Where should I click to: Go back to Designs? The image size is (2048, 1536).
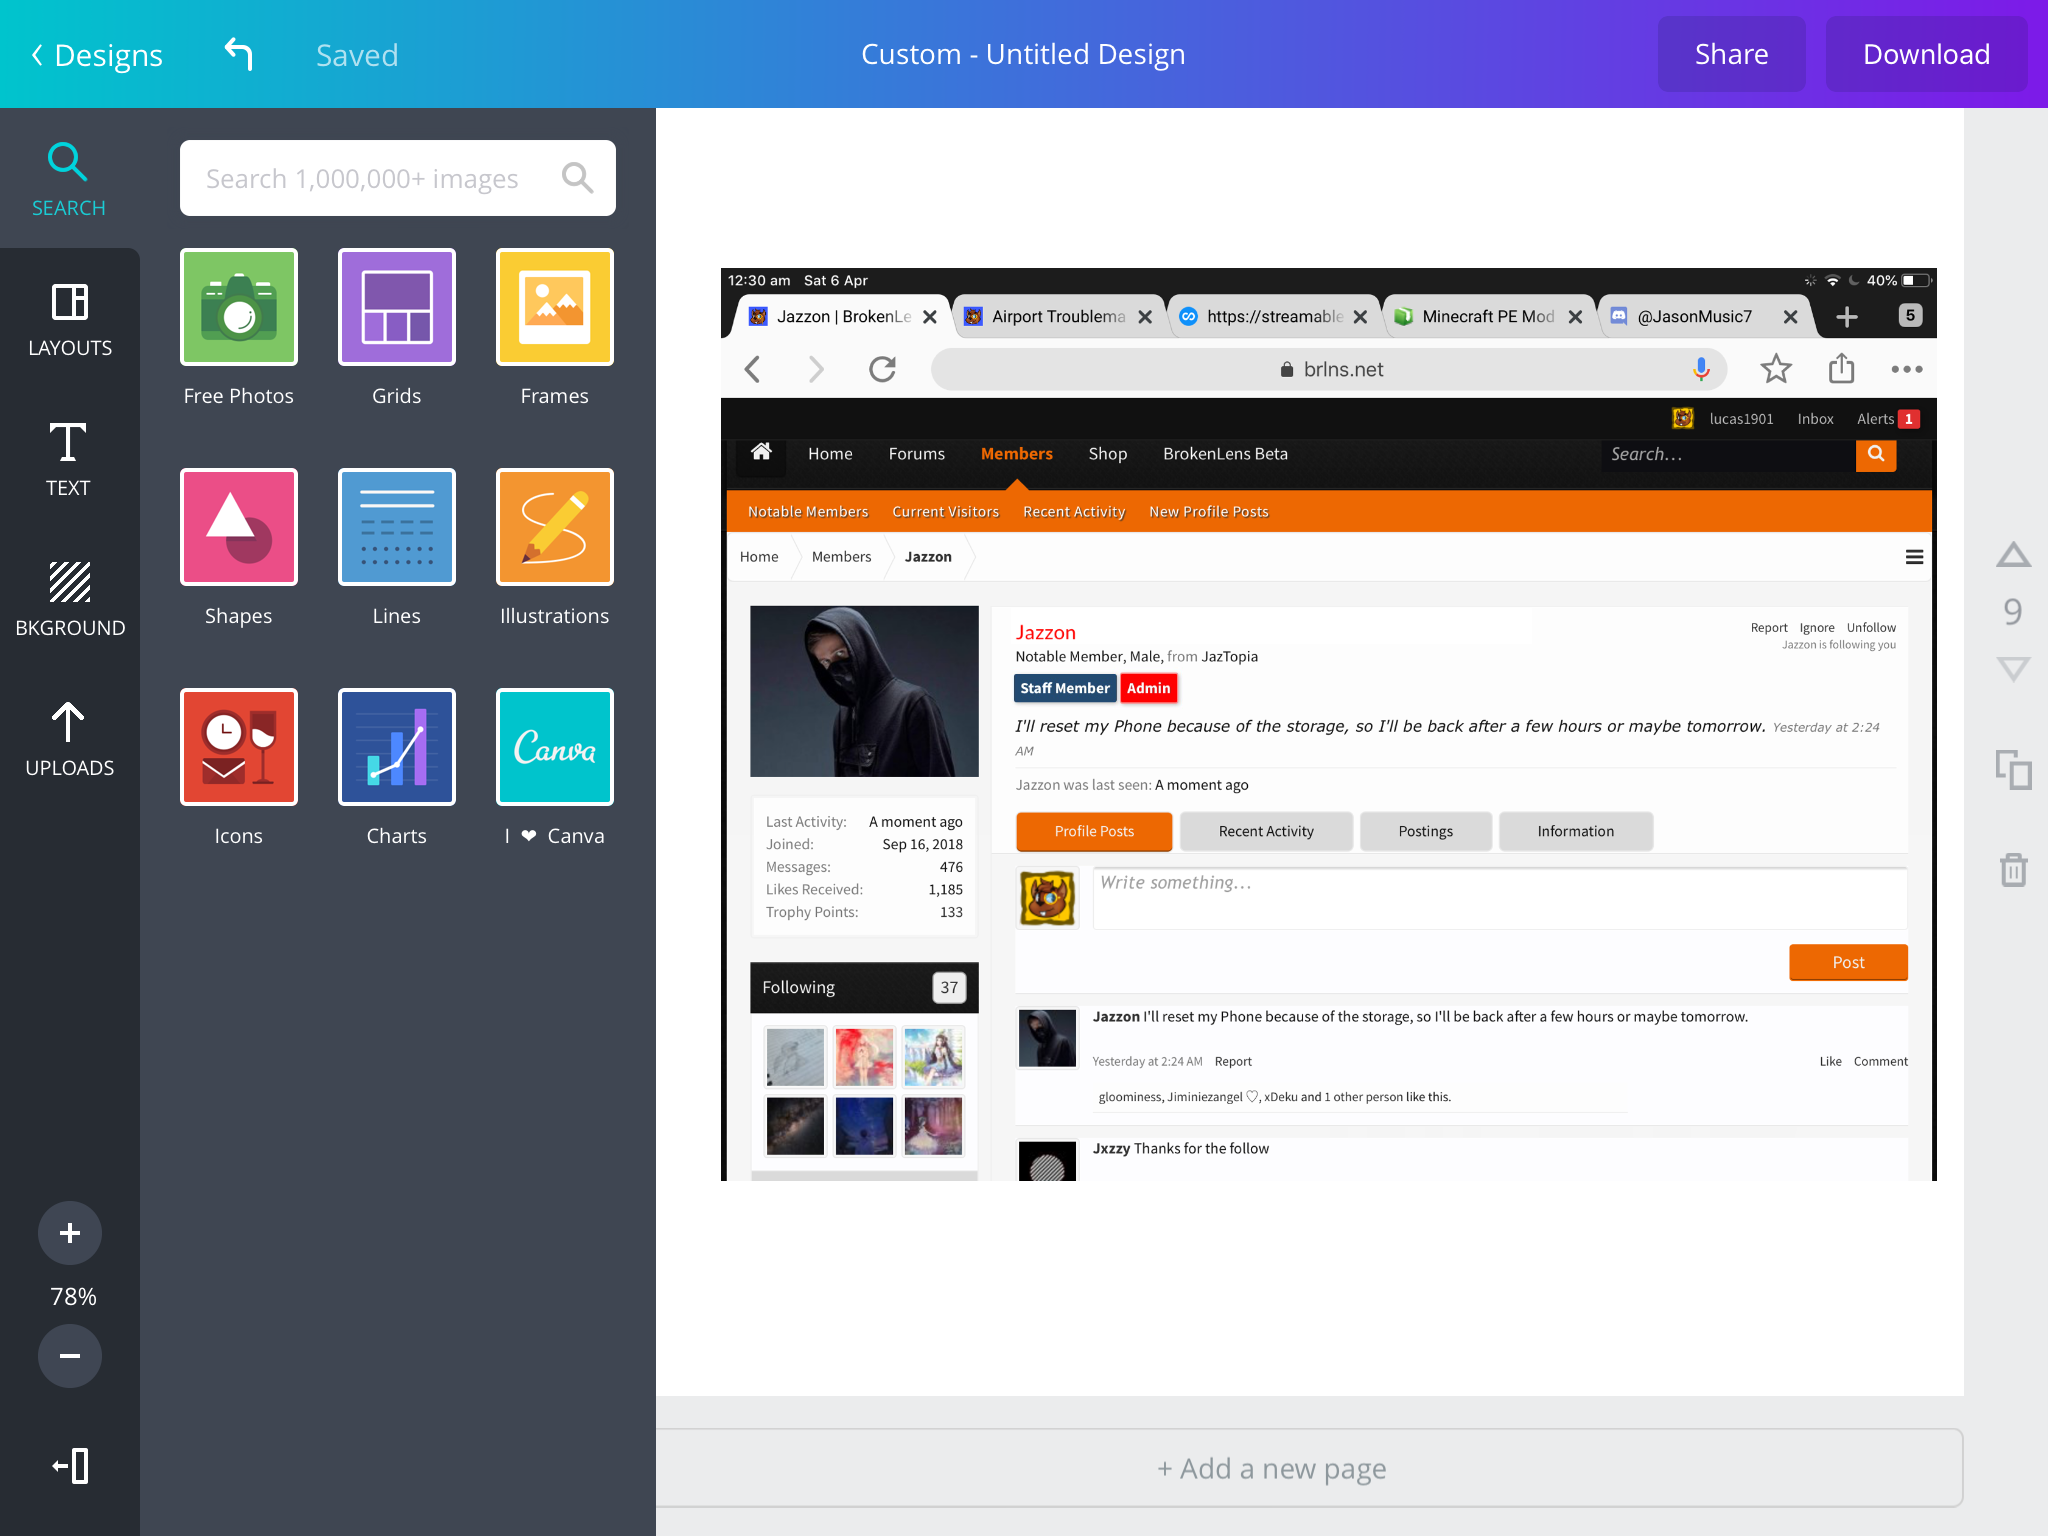[x=97, y=54]
